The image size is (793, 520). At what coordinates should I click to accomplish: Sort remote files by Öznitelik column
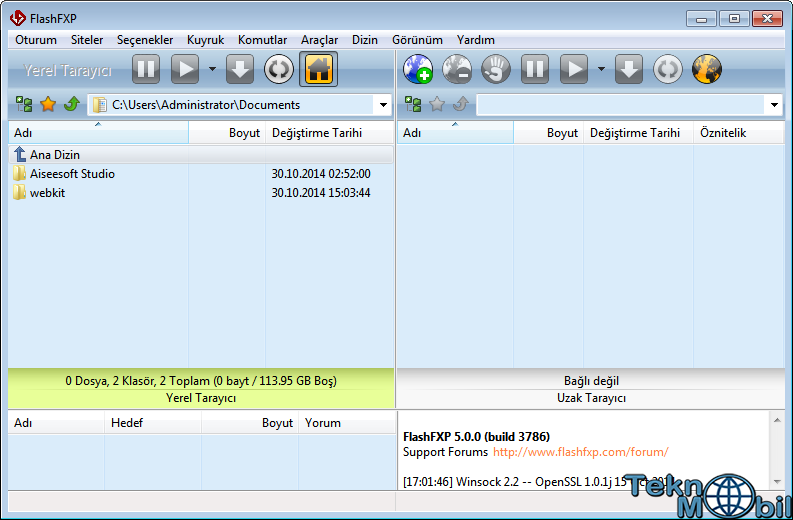click(739, 133)
